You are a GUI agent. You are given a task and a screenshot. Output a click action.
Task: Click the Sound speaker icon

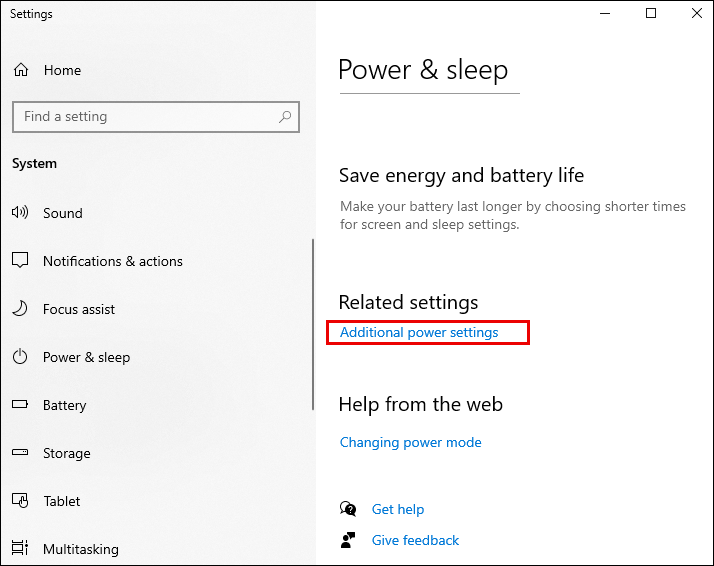coord(20,213)
